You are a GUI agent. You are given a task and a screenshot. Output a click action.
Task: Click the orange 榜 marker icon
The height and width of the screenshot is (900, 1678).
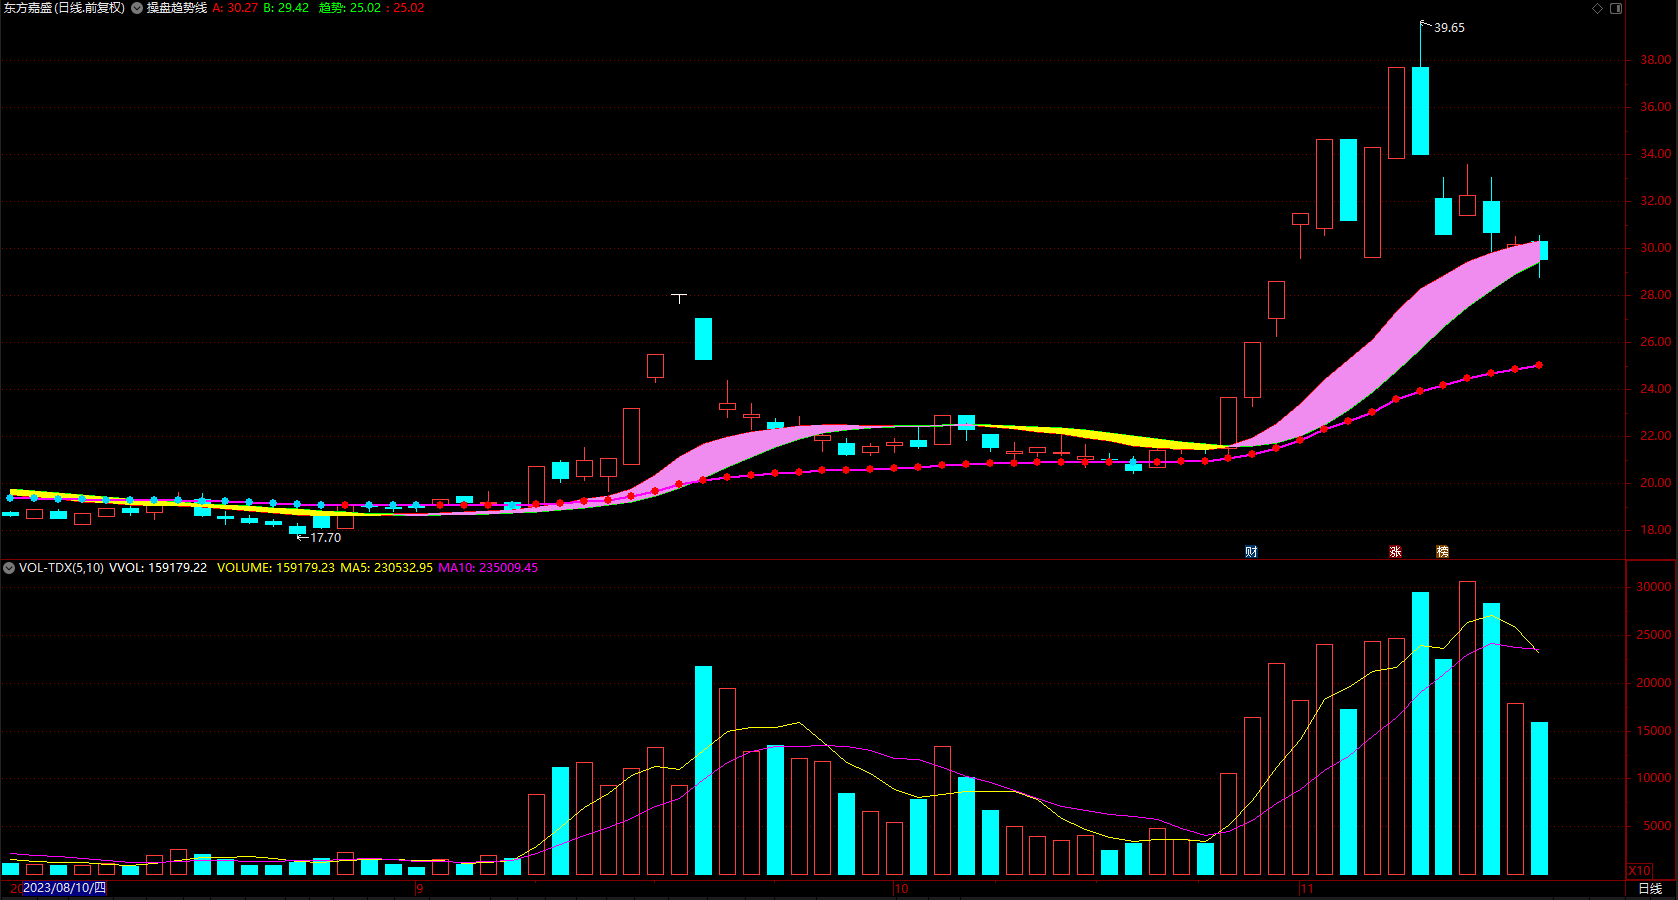(1442, 552)
